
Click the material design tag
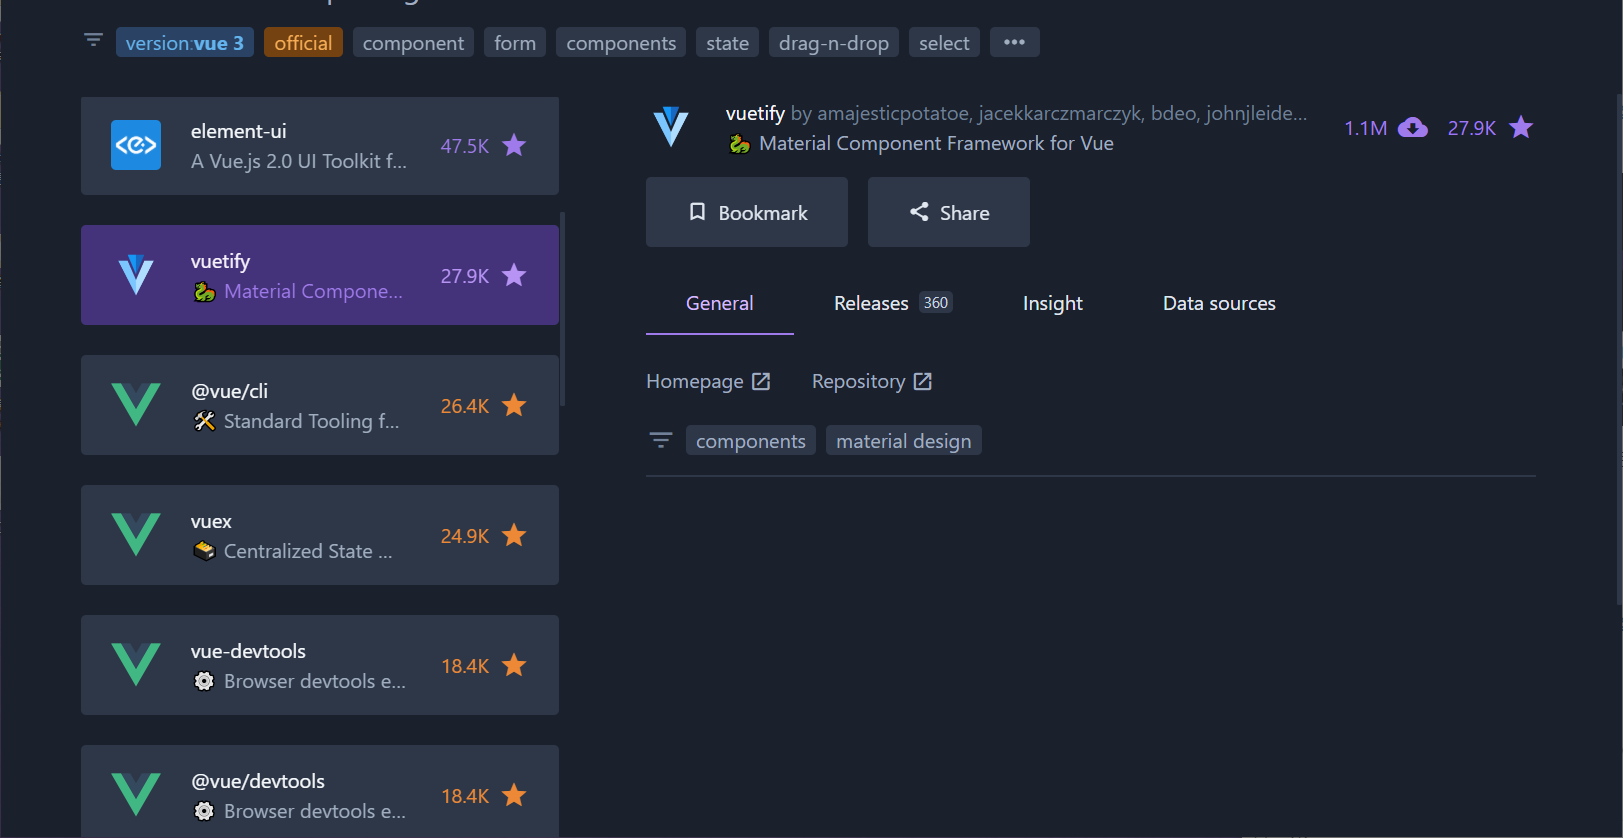tap(904, 441)
